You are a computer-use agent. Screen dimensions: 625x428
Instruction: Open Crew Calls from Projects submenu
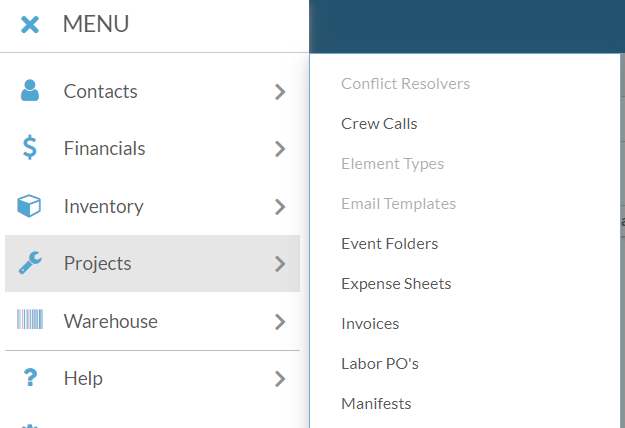379,124
